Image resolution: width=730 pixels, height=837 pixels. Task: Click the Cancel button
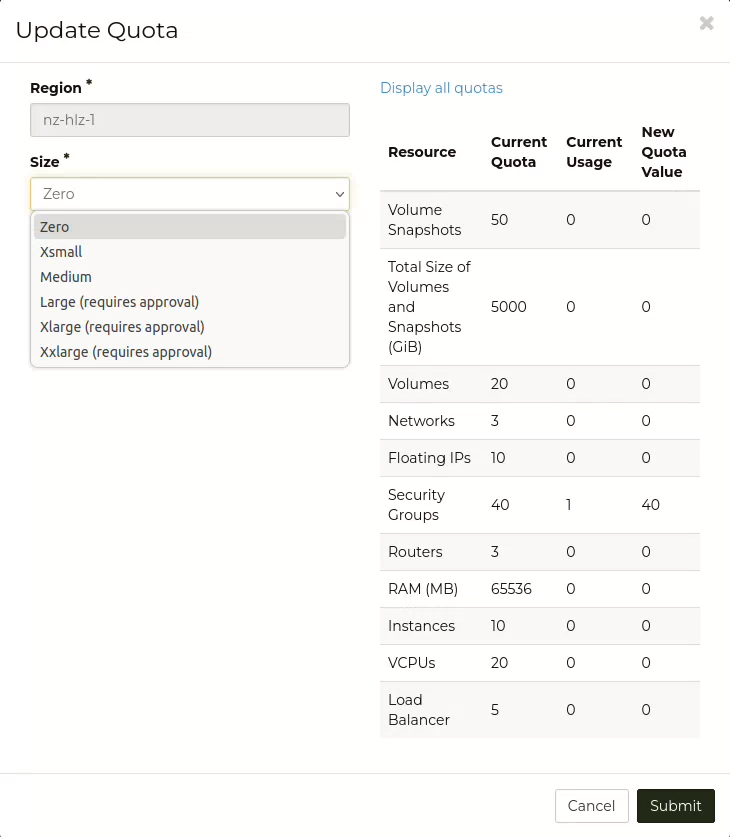(x=591, y=806)
